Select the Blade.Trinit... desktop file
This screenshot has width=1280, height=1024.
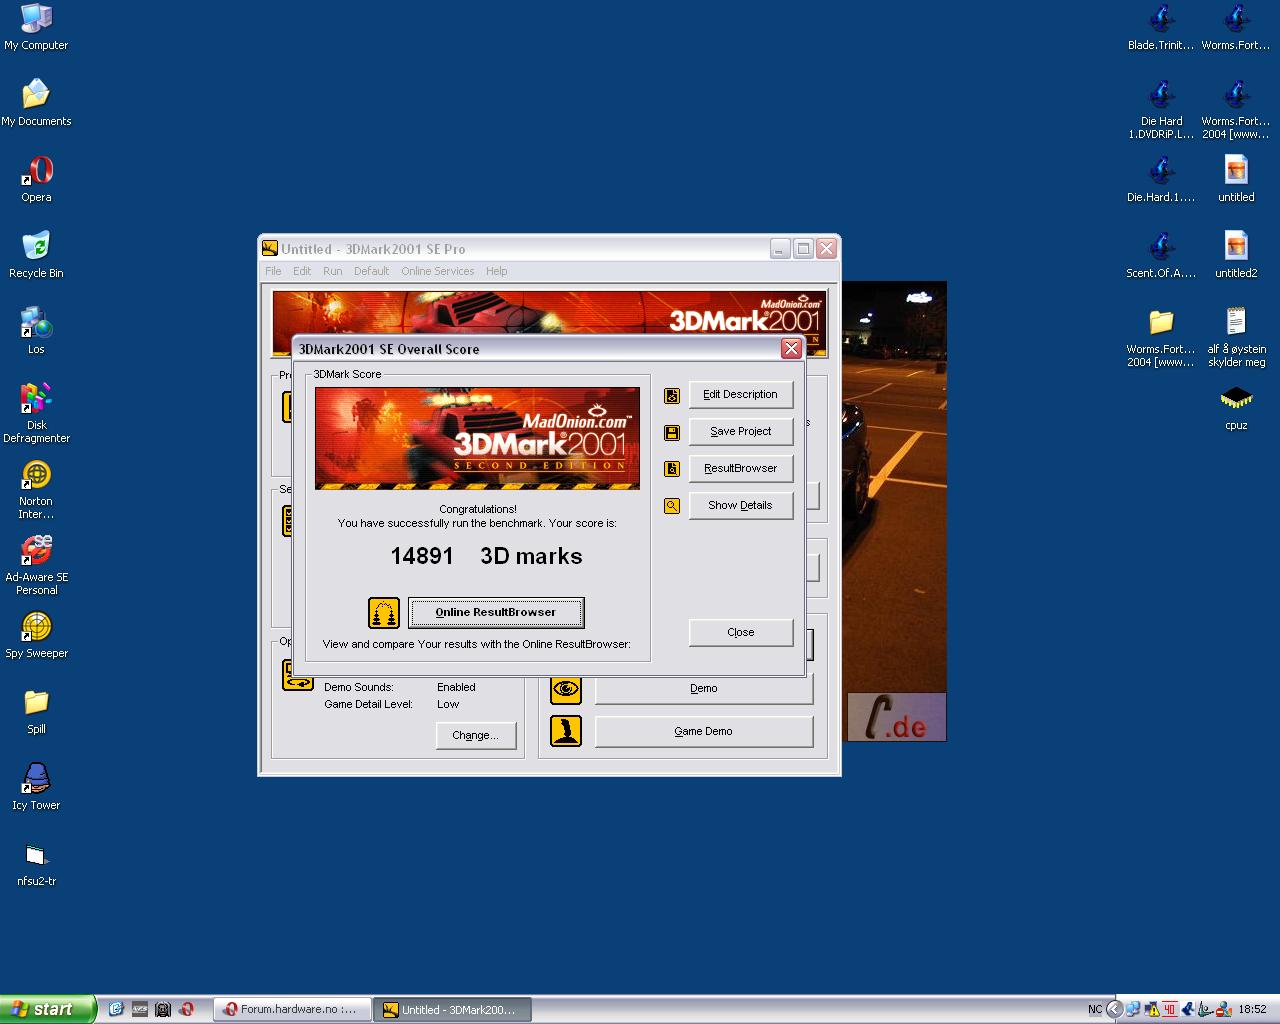1161,27
